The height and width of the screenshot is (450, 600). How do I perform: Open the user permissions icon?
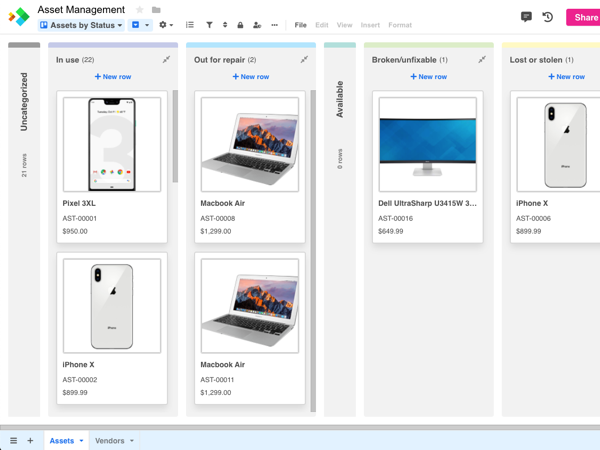(x=257, y=25)
